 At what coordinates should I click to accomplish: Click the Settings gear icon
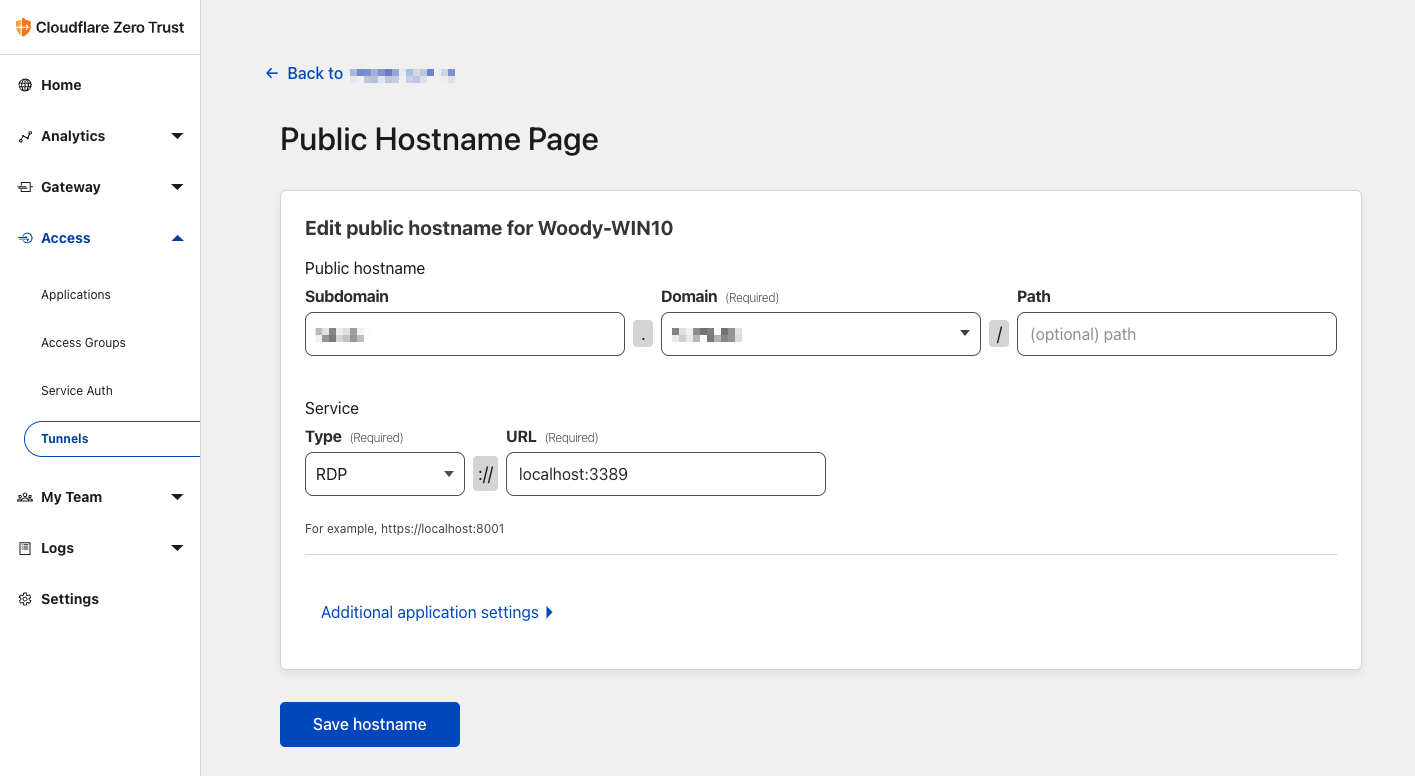26,599
